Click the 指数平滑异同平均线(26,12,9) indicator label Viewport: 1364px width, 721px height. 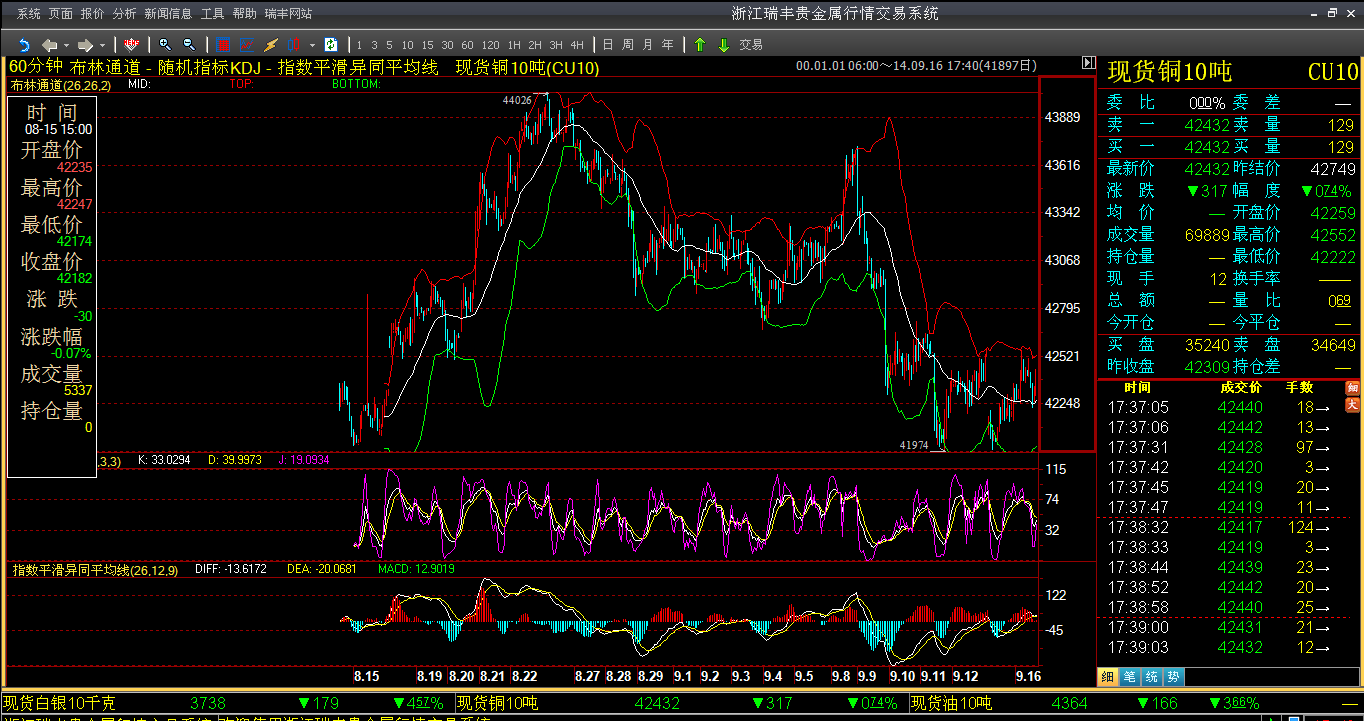click(96, 569)
